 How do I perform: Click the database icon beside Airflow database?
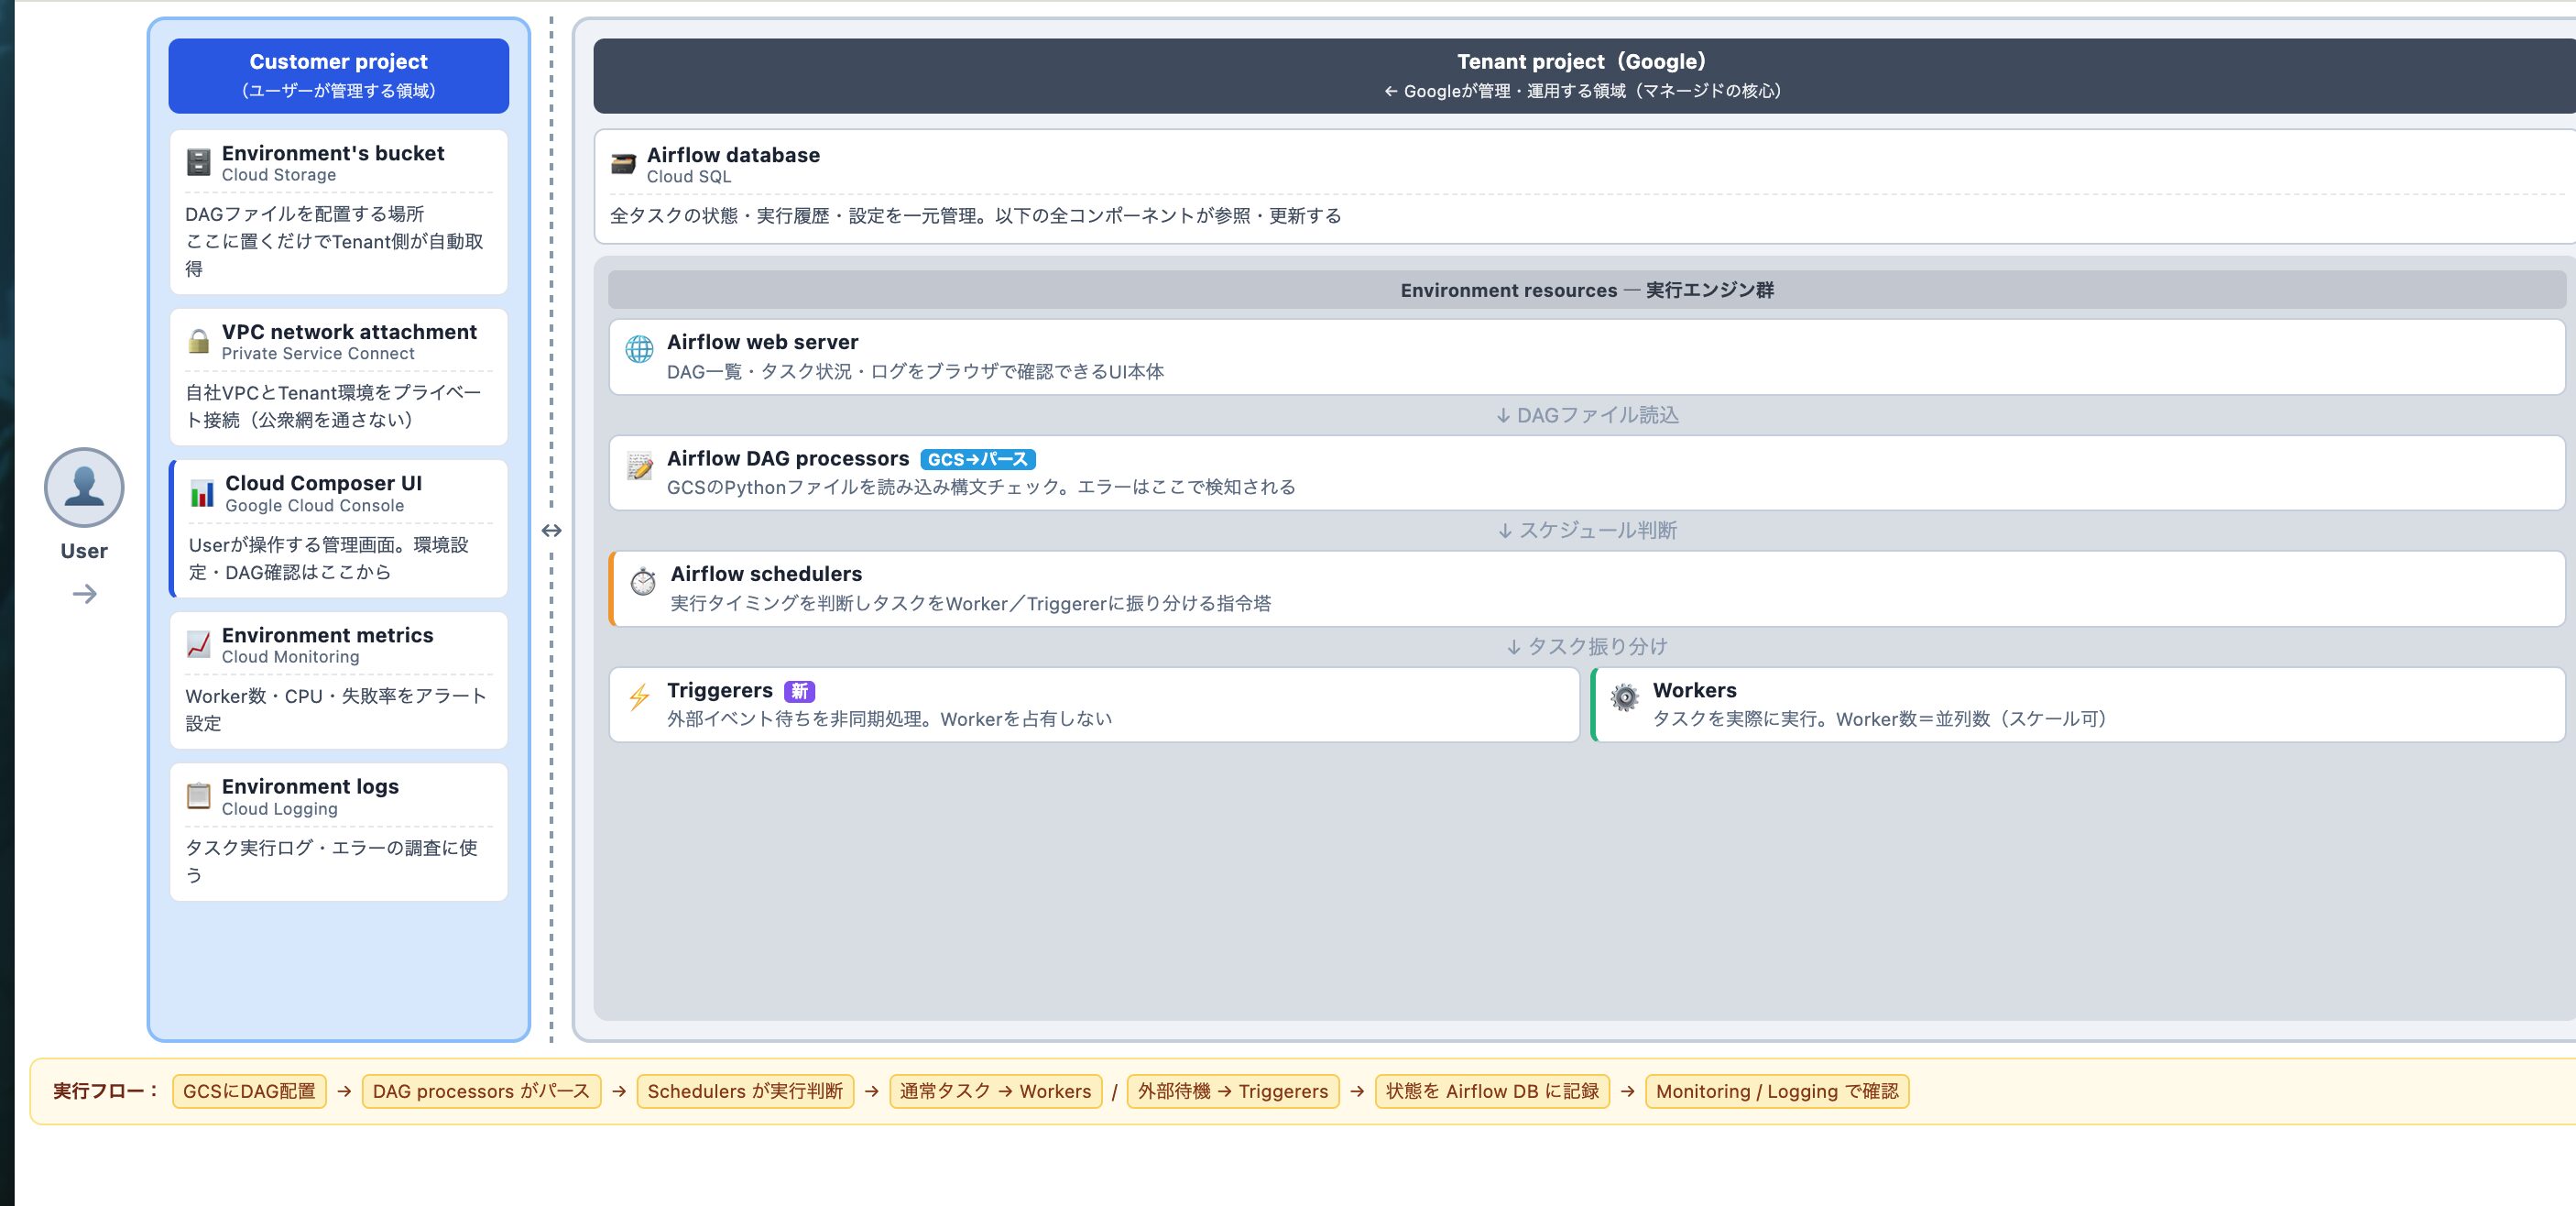pyautogui.click(x=623, y=164)
